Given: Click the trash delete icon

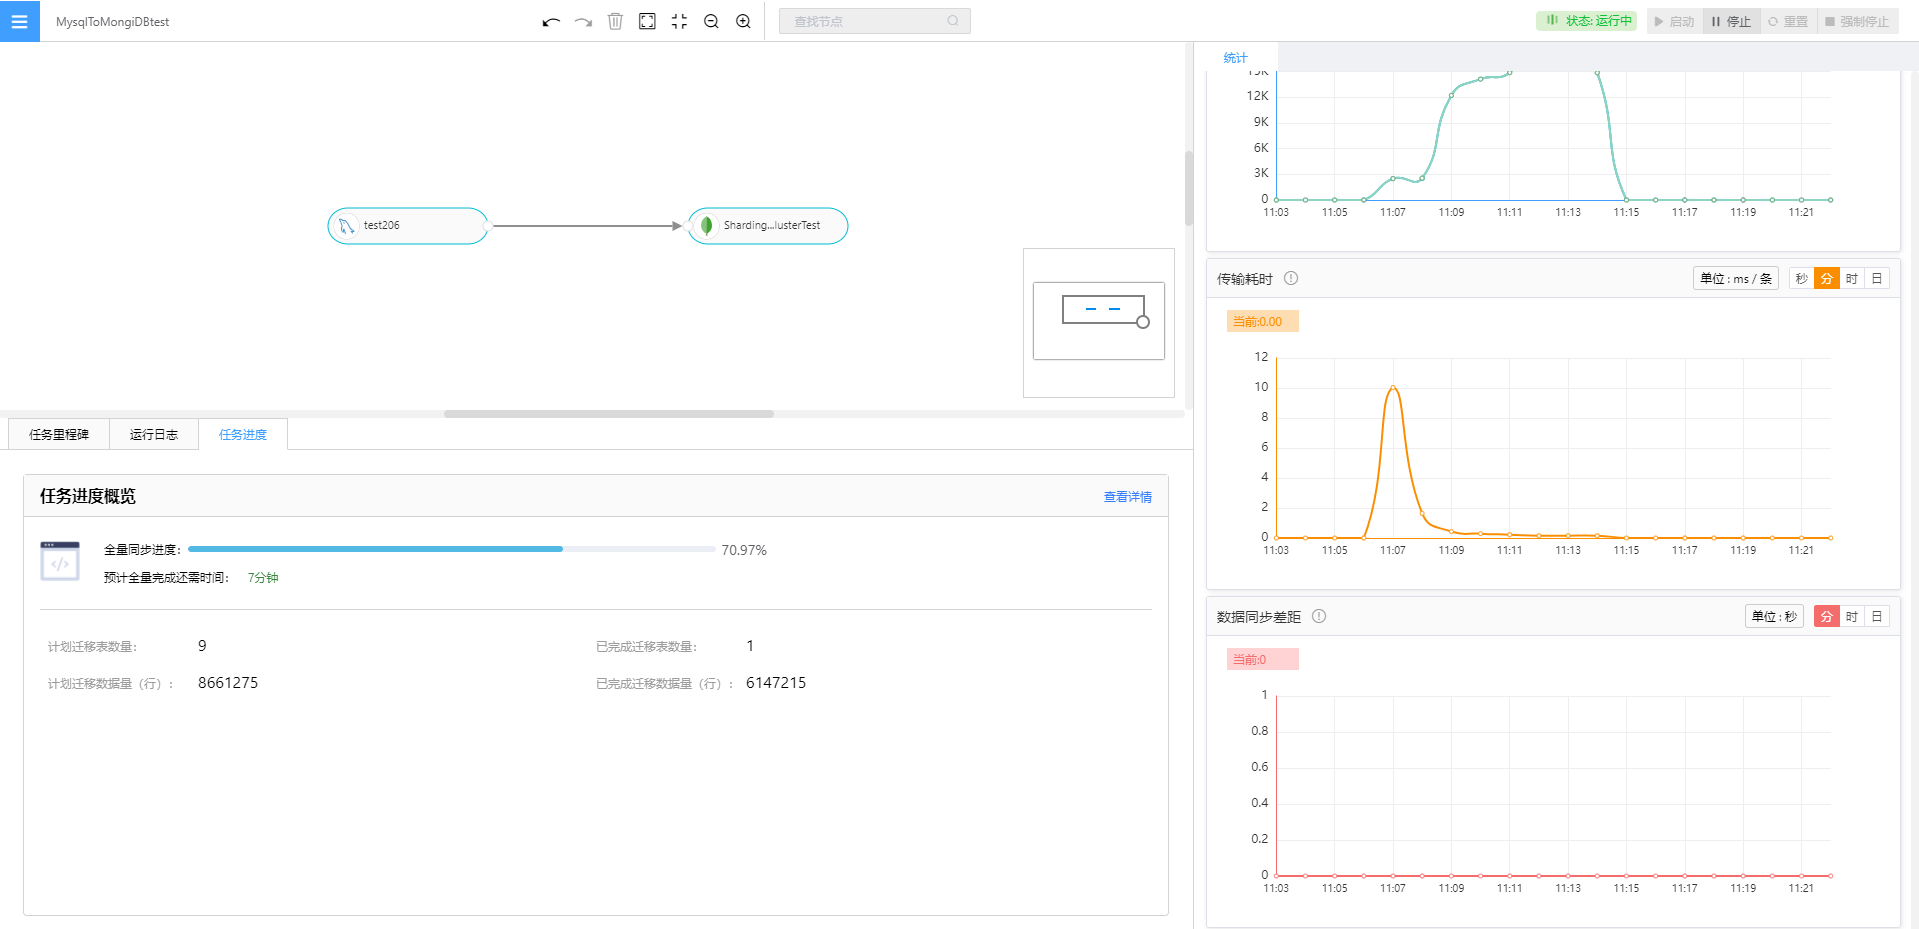Looking at the screenshot, I should (615, 21).
